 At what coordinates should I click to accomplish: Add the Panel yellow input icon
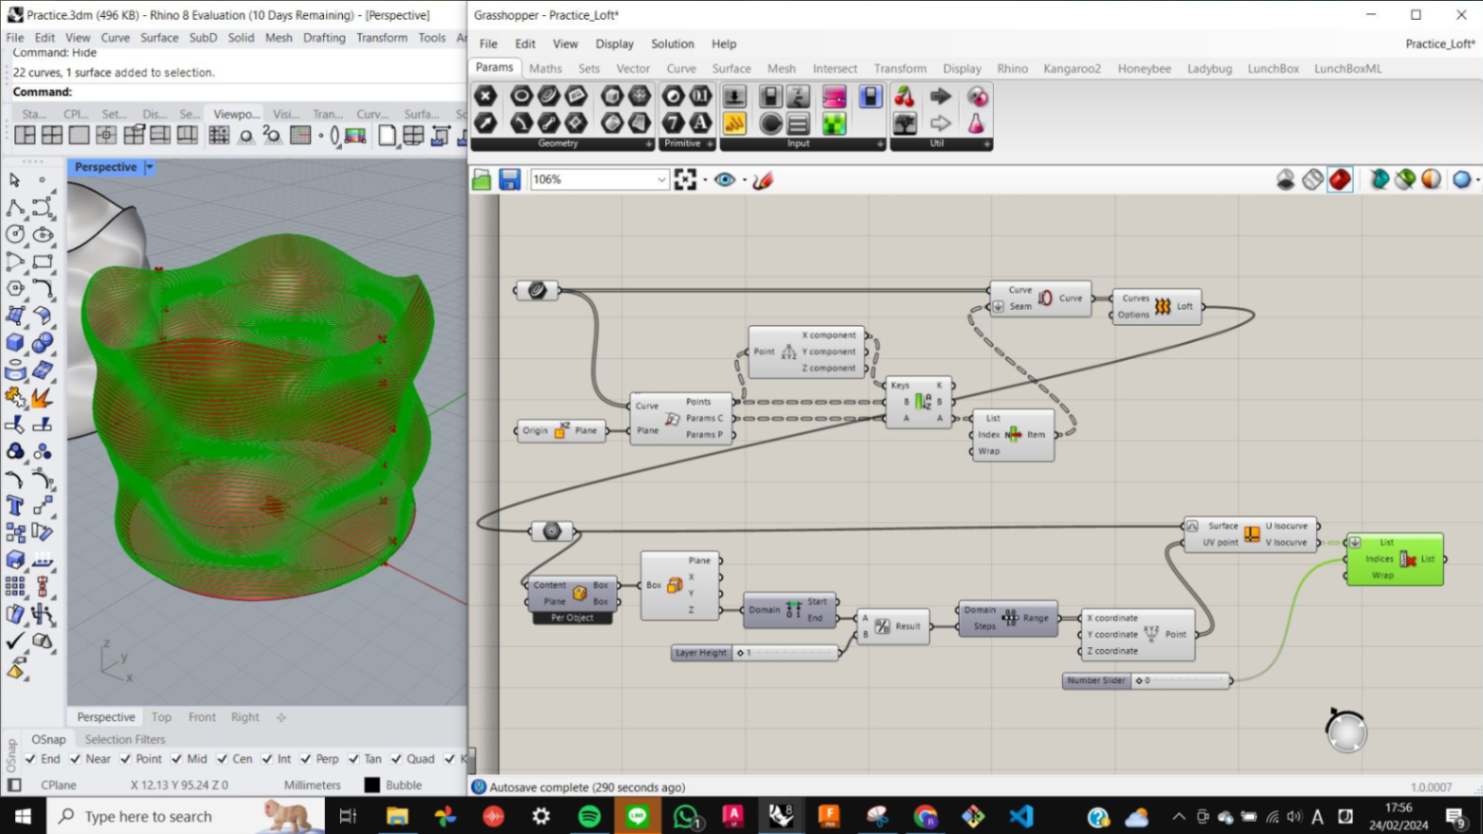(x=734, y=122)
